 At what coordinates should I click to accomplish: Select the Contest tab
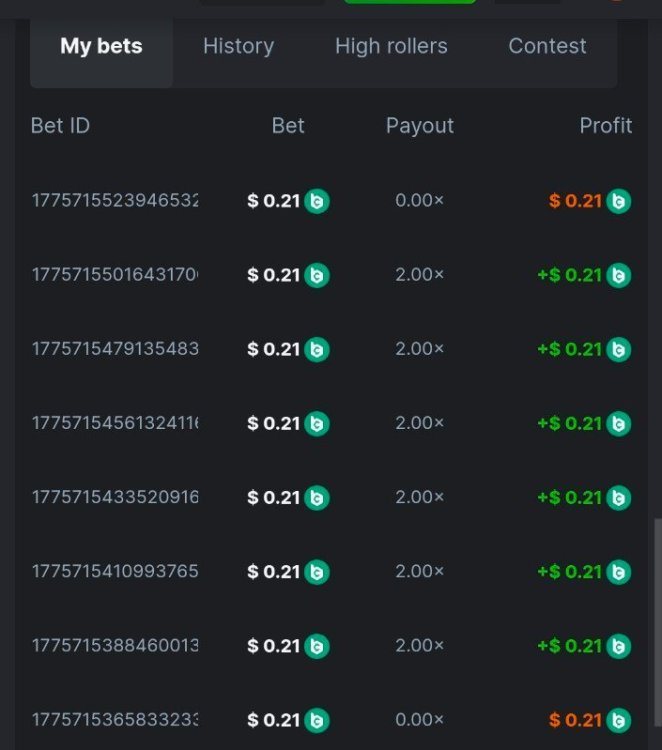coord(547,46)
